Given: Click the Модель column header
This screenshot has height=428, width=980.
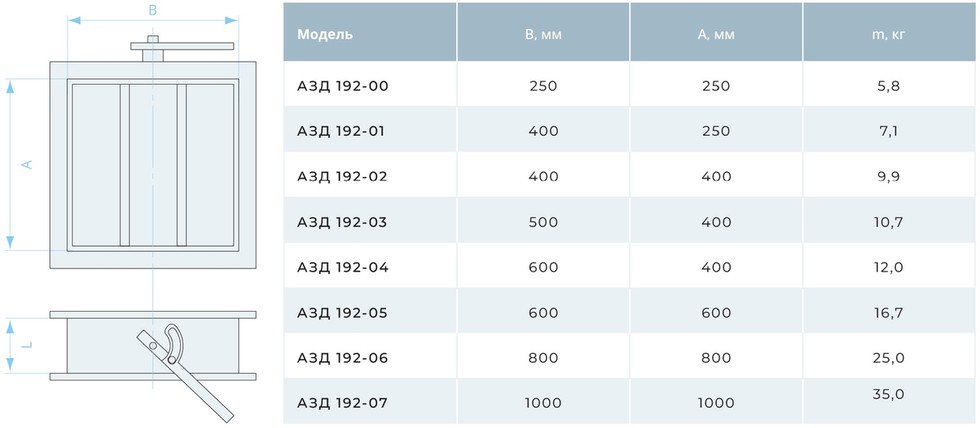Looking at the screenshot, I should point(324,35).
